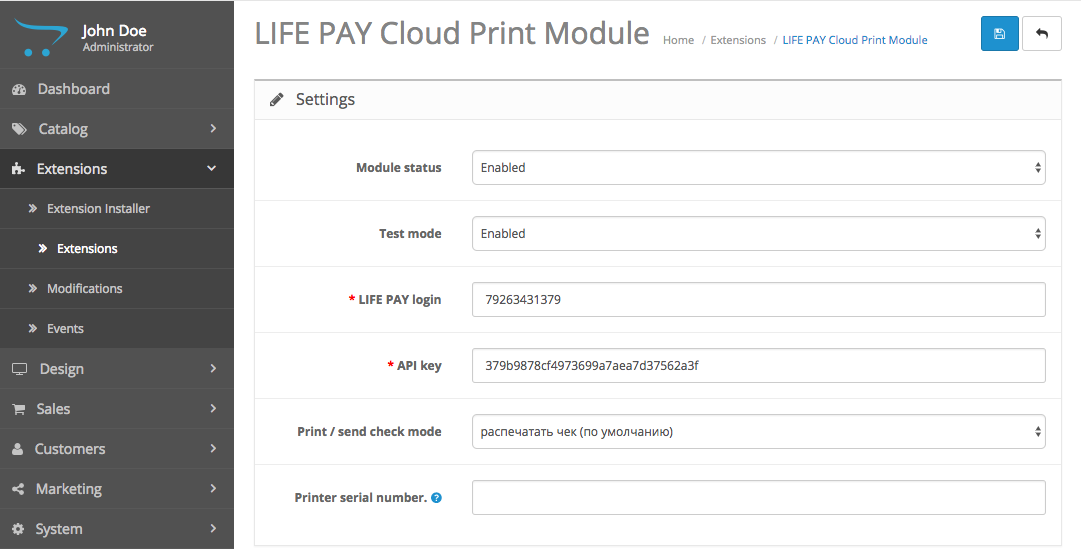Open the Test mode dropdown
The height and width of the screenshot is (549, 1081).
(x=758, y=234)
